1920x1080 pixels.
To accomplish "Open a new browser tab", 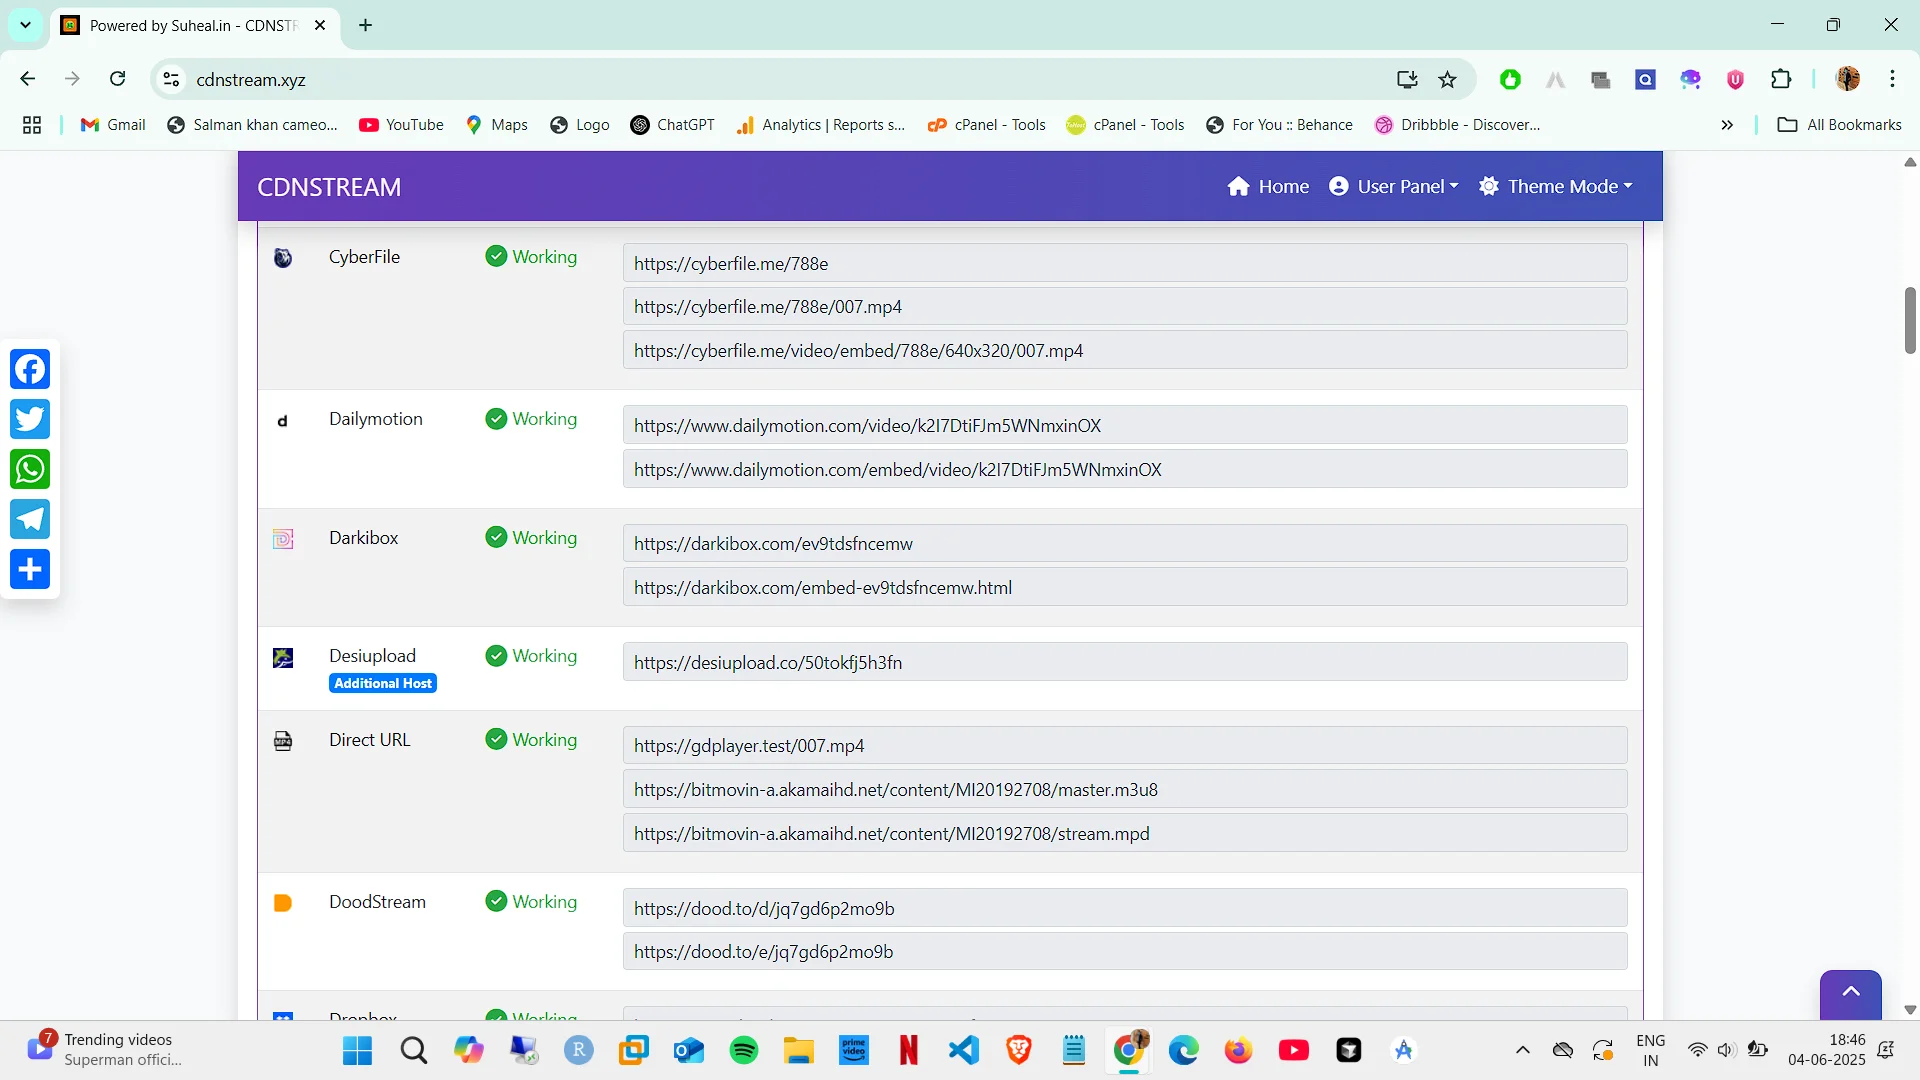I will (x=366, y=25).
